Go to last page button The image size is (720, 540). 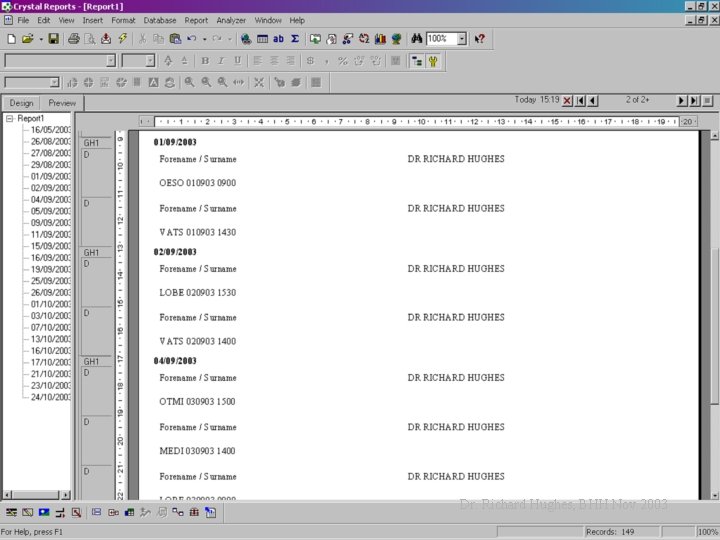[x=695, y=101]
